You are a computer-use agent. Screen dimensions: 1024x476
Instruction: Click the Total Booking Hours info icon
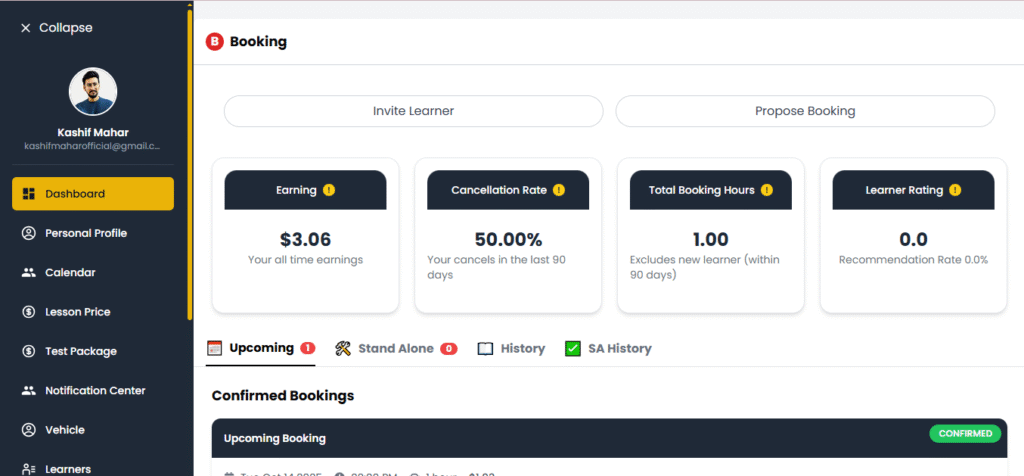coord(766,190)
